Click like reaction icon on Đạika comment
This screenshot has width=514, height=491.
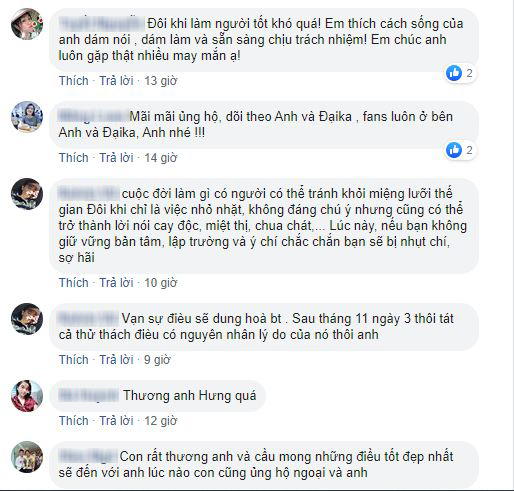click(x=454, y=150)
